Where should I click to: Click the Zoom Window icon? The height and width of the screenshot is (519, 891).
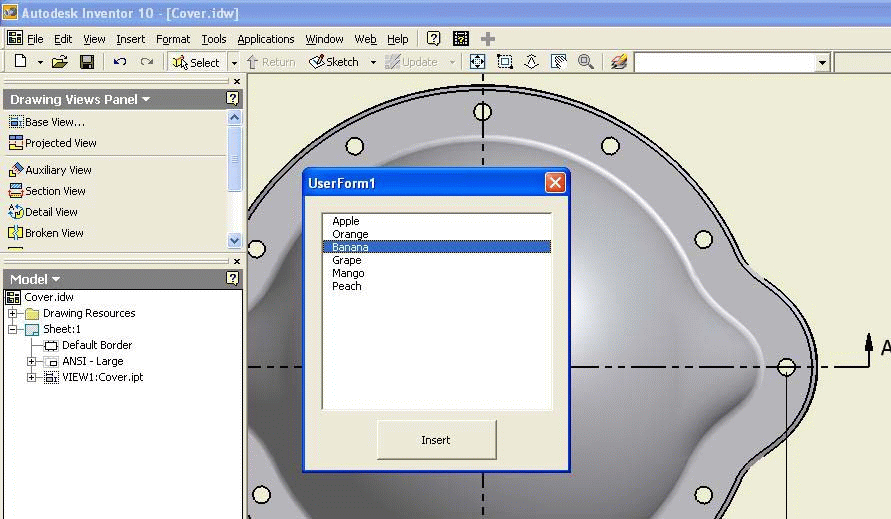(x=505, y=61)
